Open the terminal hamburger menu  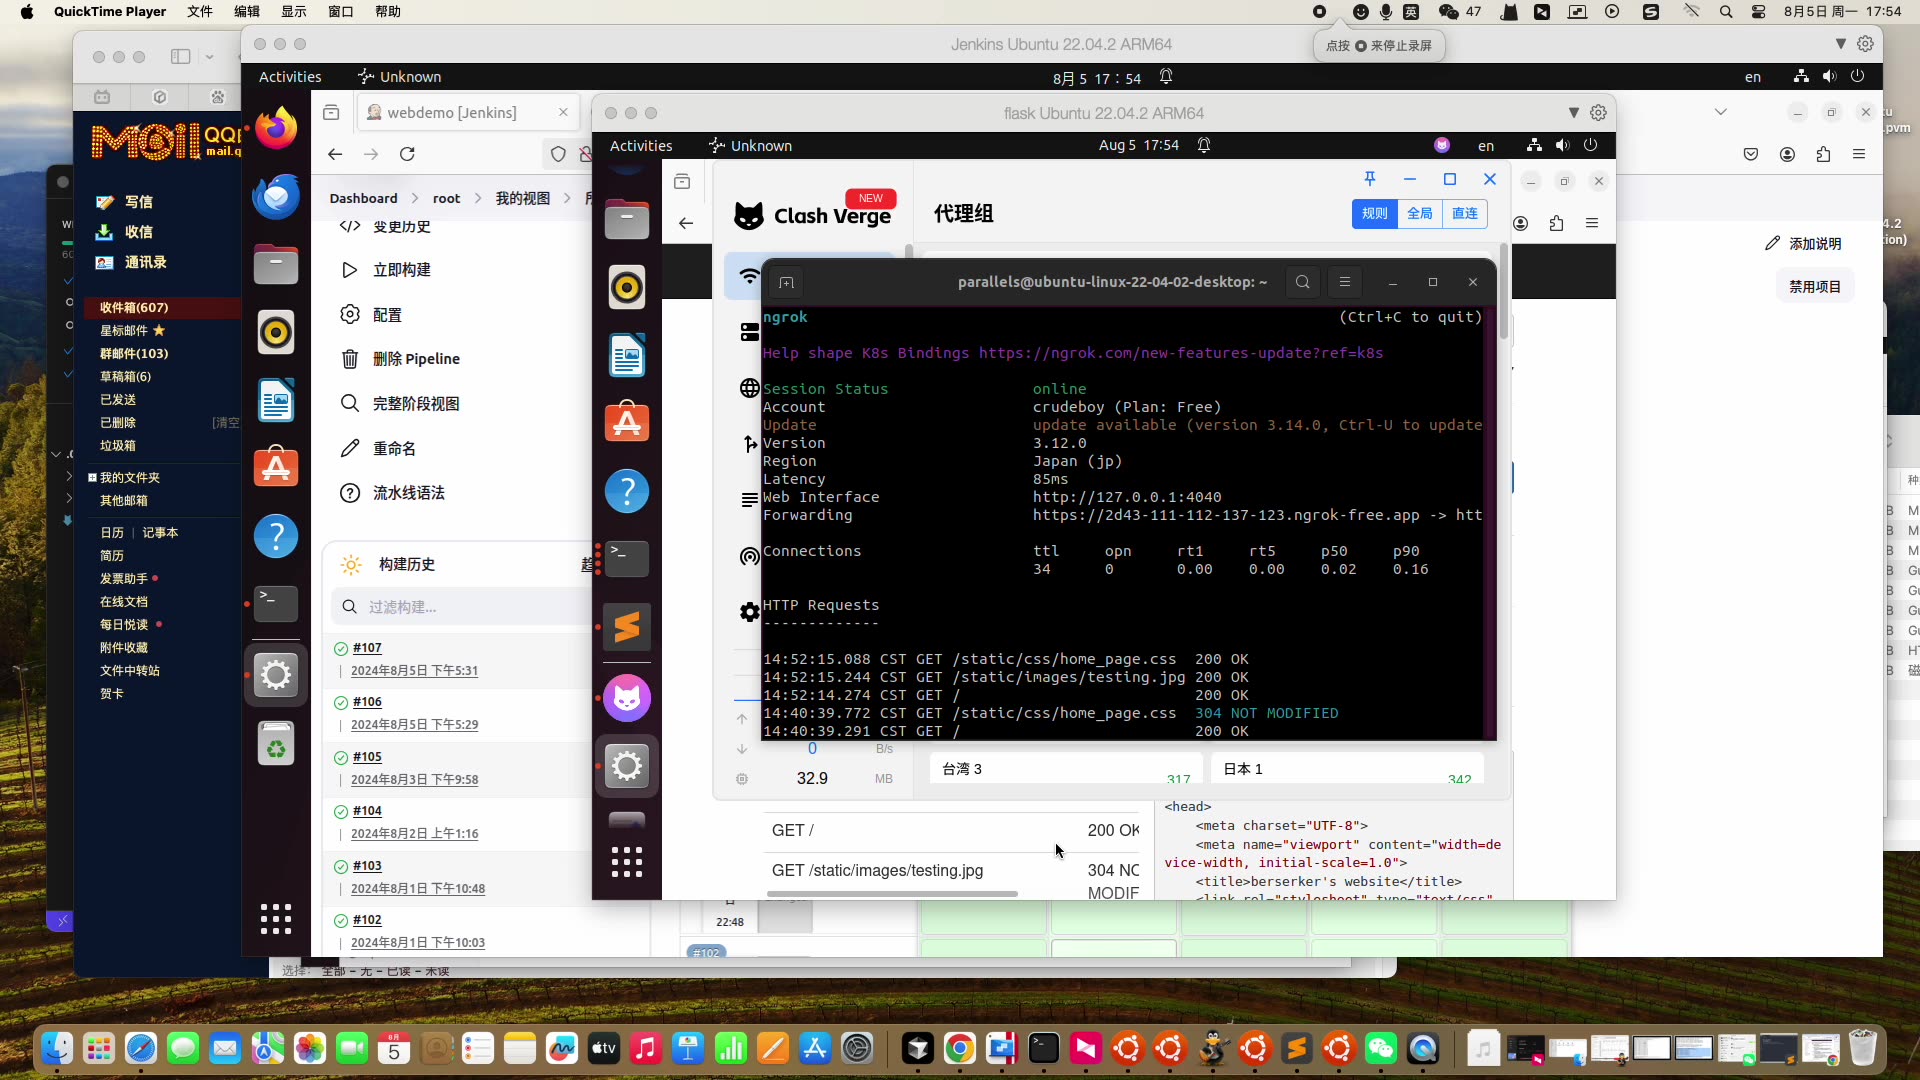[x=1345, y=282]
